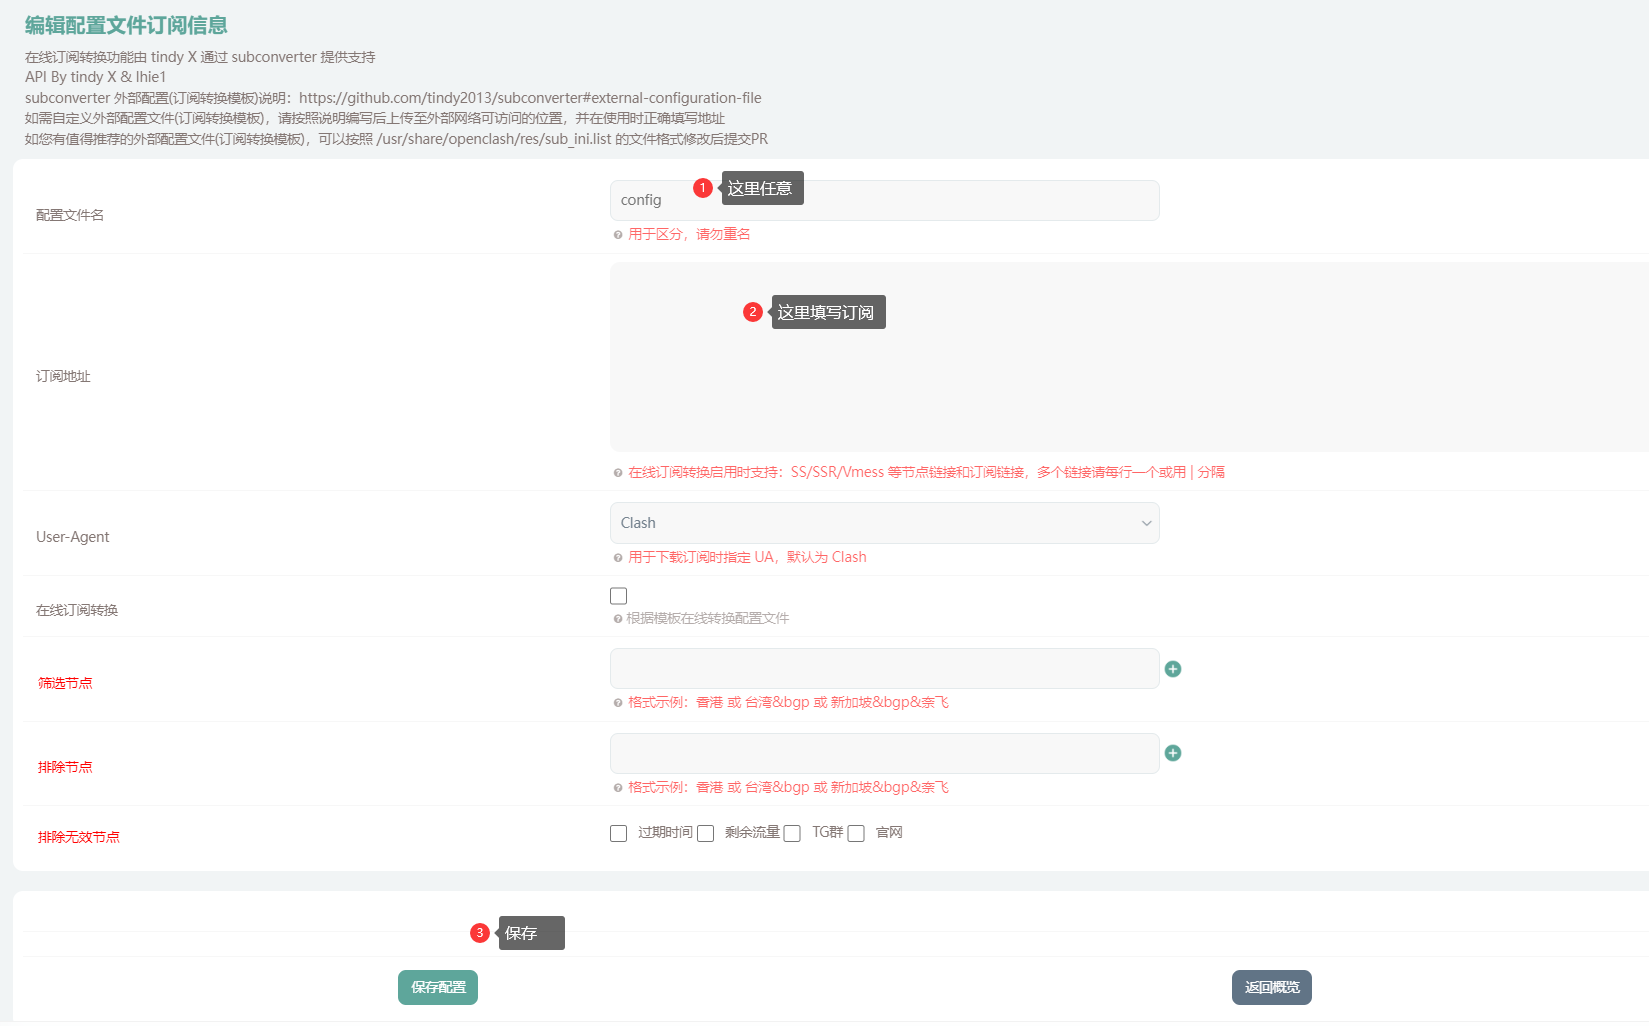1649x1026 pixels.
Task: Click the 返回概览 button
Action: (1271, 987)
